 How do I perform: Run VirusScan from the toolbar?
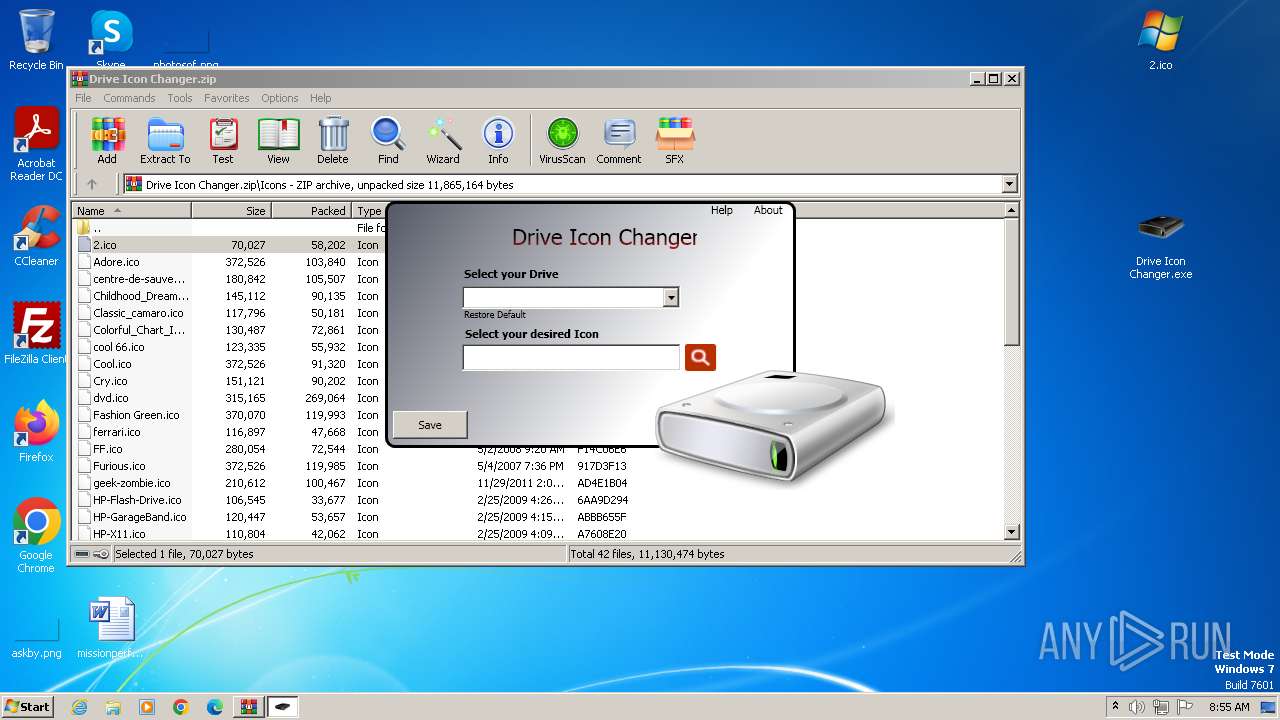(562, 140)
